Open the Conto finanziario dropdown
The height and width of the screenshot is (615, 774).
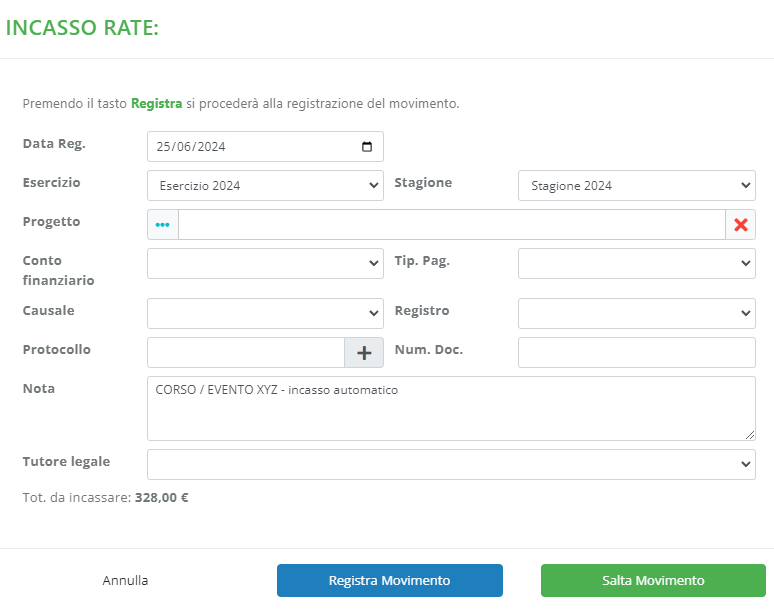click(265, 264)
